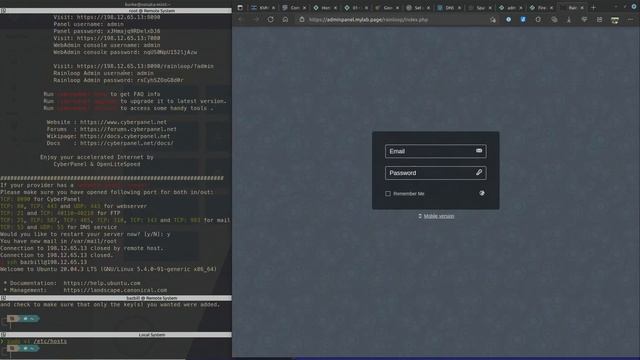Close the DNS browser tab

click(459, 8)
